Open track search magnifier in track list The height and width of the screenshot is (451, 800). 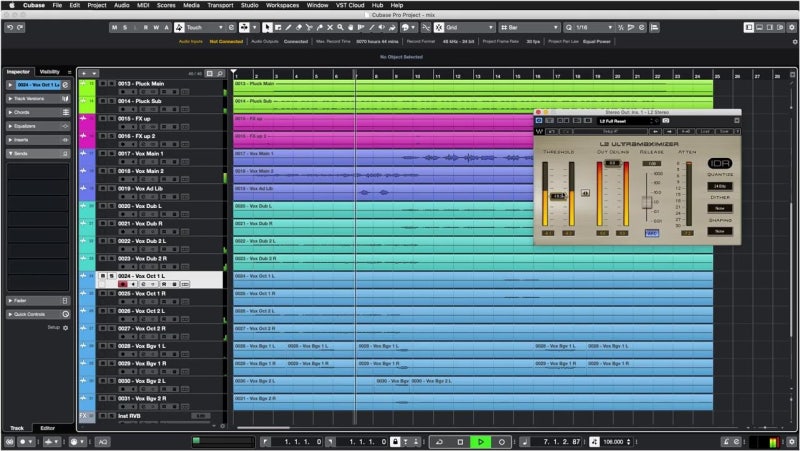pyautogui.click(x=220, y=74)
